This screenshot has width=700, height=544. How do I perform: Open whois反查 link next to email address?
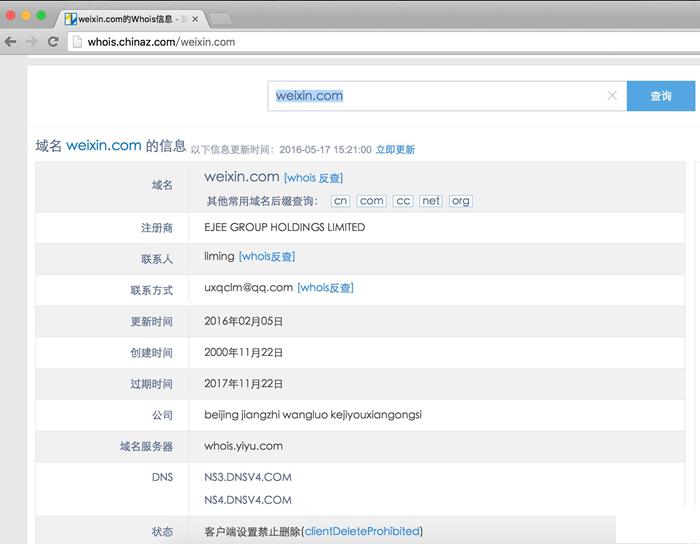[325, 288]
